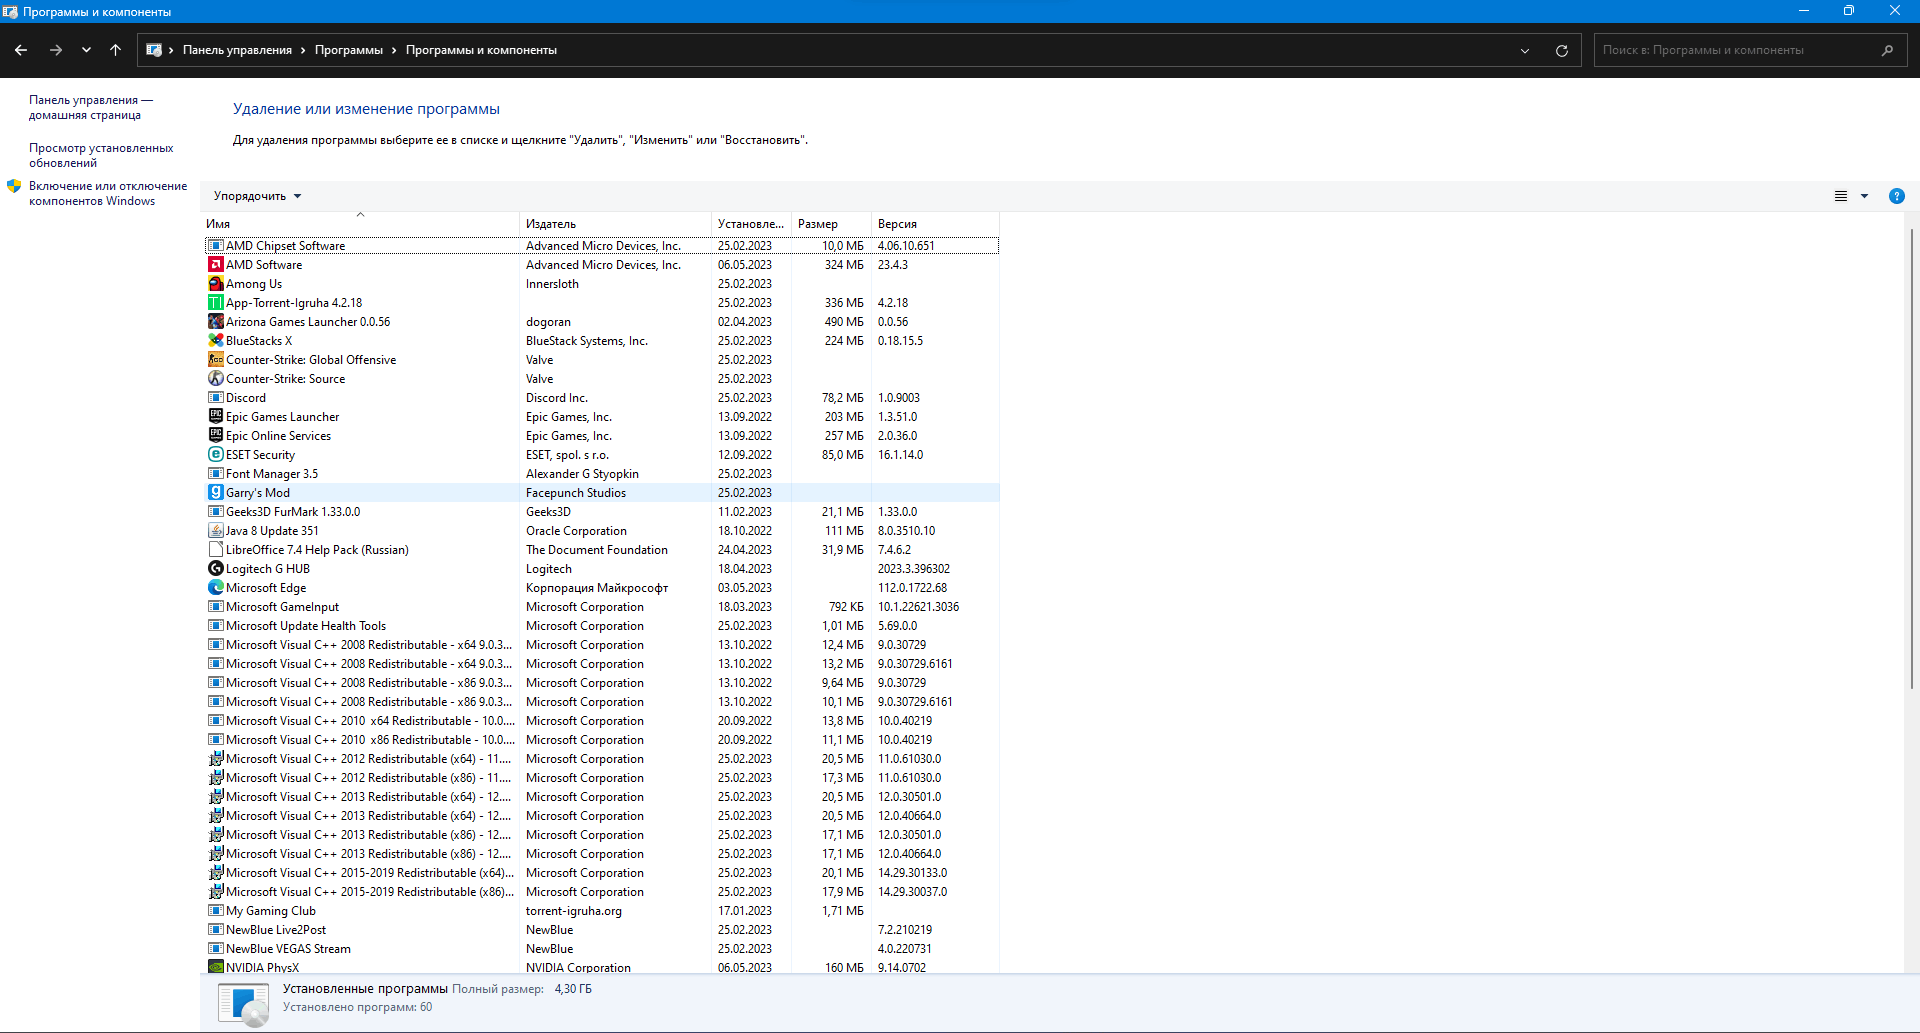This screenshot has height=1033, width=1920.
Task: Open the Упорядочить dropdown menu
Action: click(257, 196)
